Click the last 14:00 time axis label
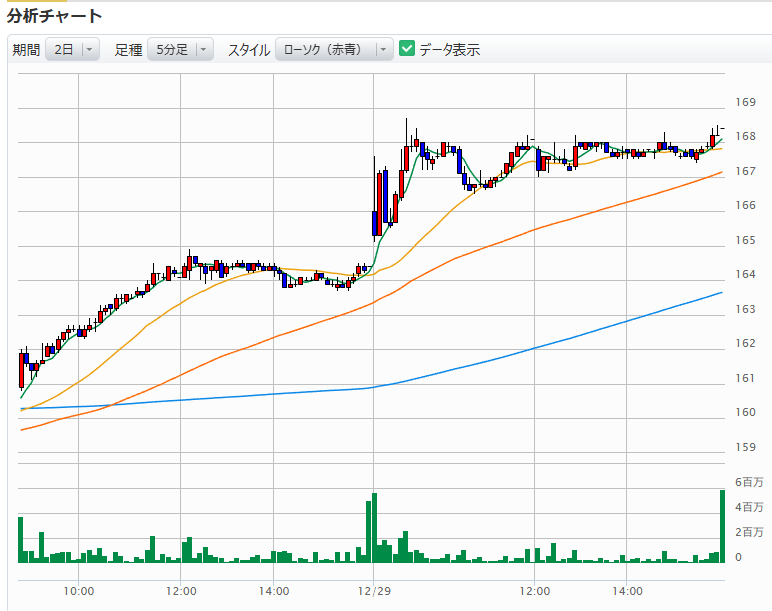 [627, 592]
